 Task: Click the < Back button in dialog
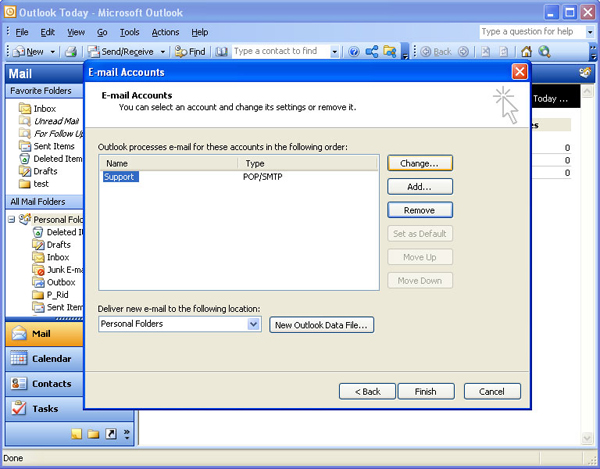(x=367, y=391)
